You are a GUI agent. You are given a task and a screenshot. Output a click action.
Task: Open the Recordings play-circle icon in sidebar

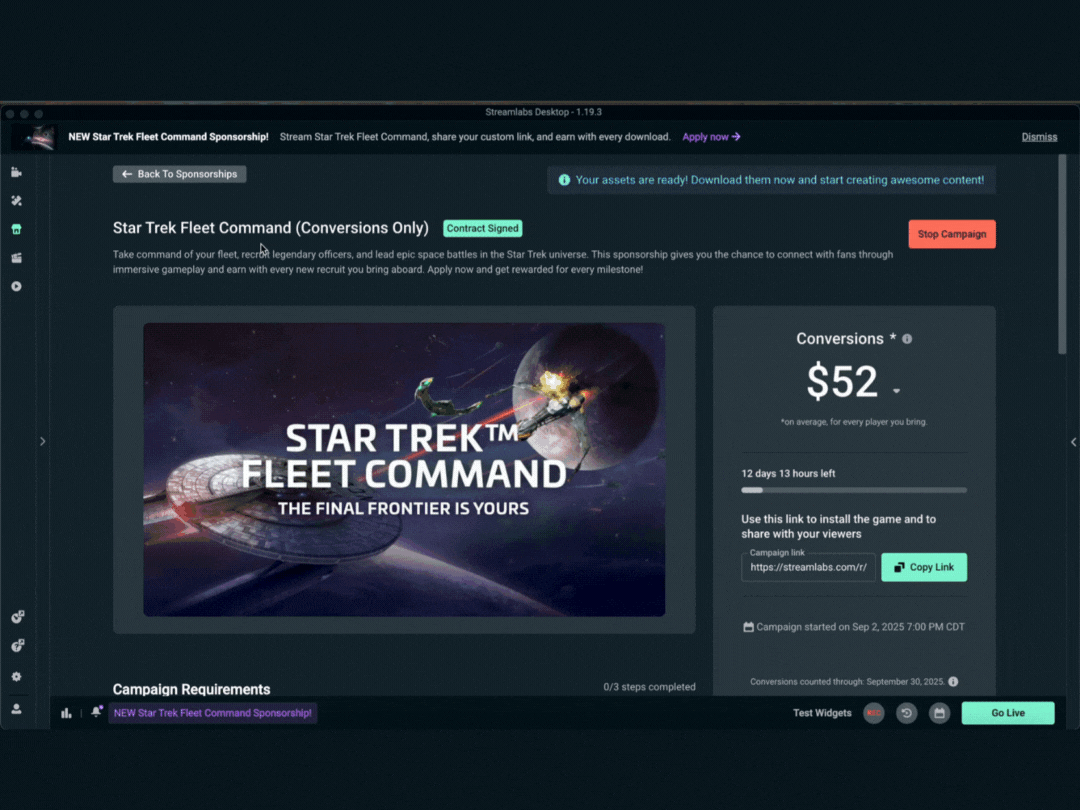(17, 286)
